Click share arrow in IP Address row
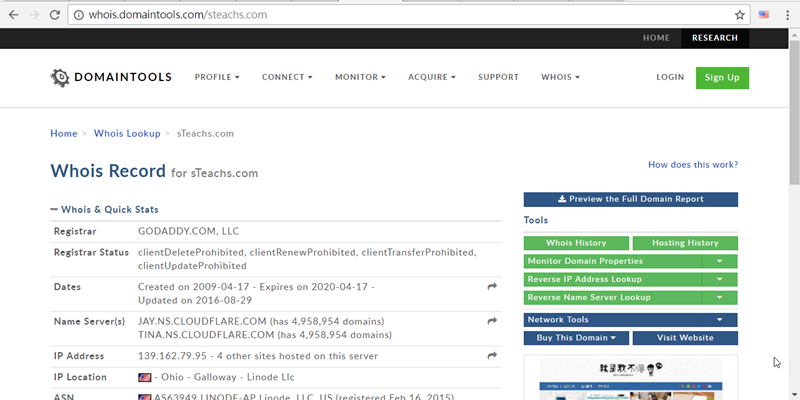Image resolution: width=800 pixels, height=400 pixels. [x=492, y=356]
